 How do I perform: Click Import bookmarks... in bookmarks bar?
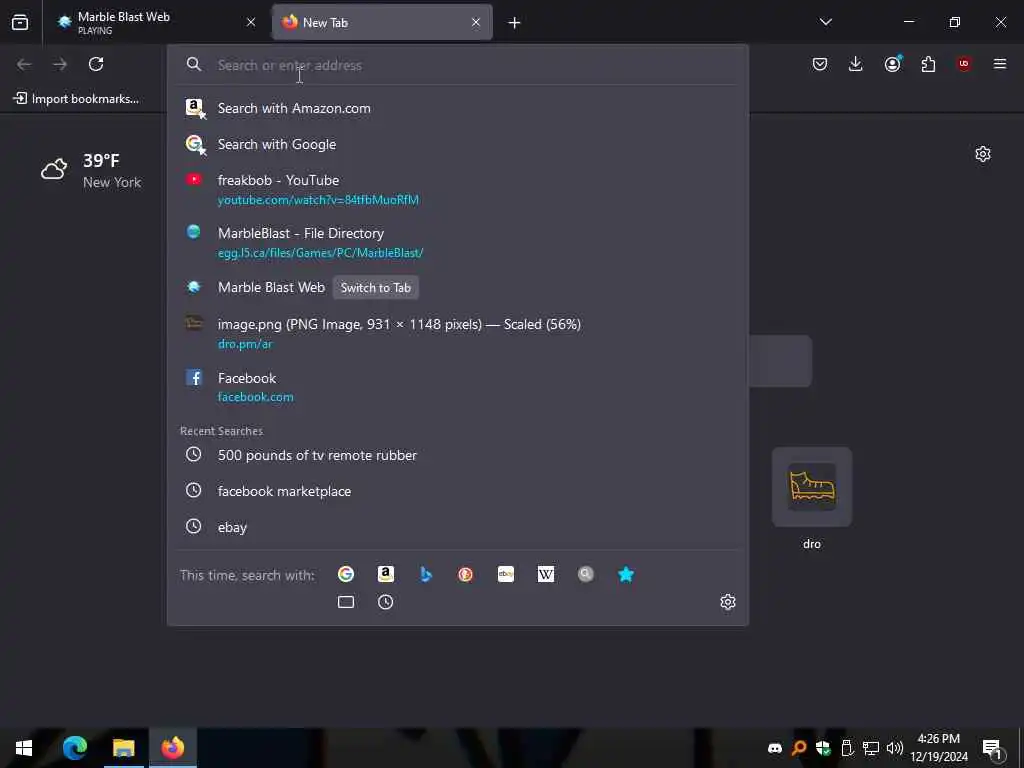[x=76, y=99]
